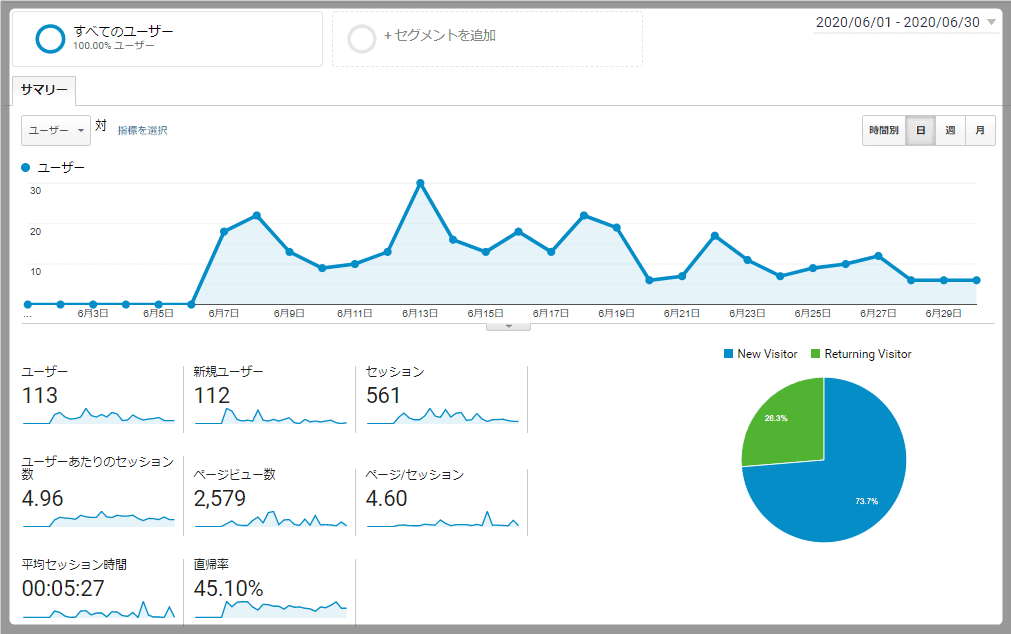Click the ユーザー 113 metric sparkline
The image size is (1011, 634).
coord(99,416)
